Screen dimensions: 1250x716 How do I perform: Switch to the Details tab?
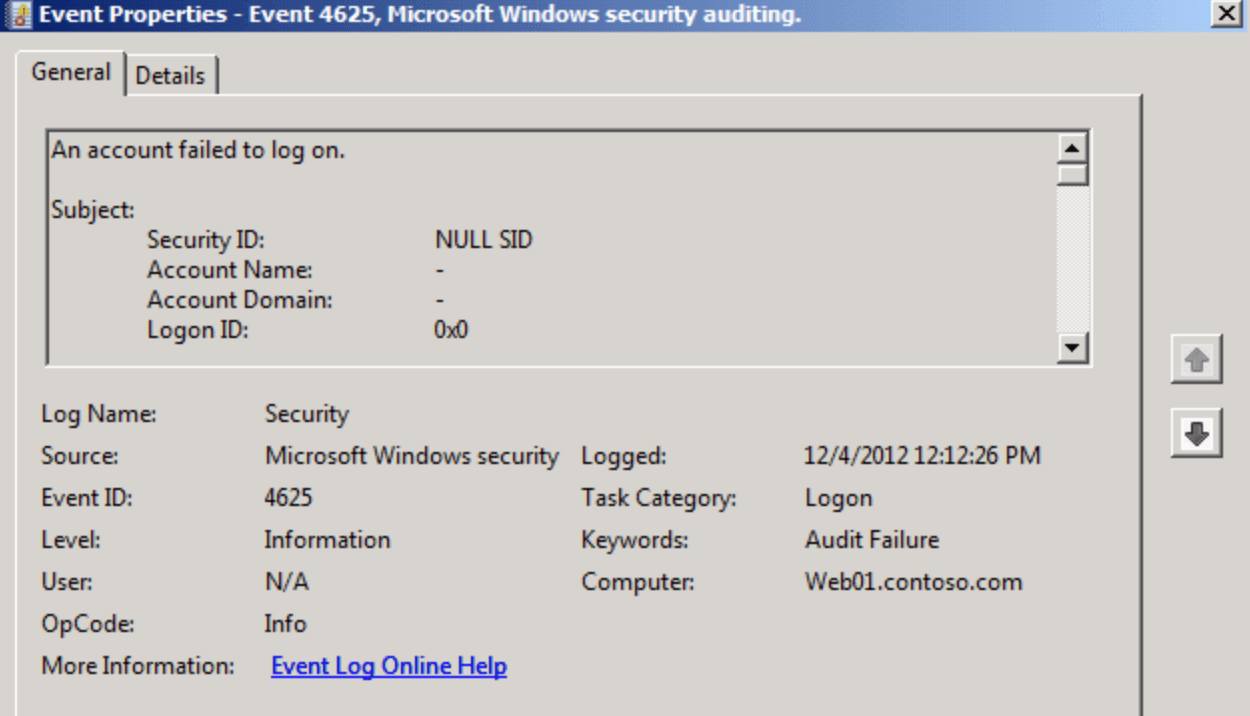(x=170, y=76)
